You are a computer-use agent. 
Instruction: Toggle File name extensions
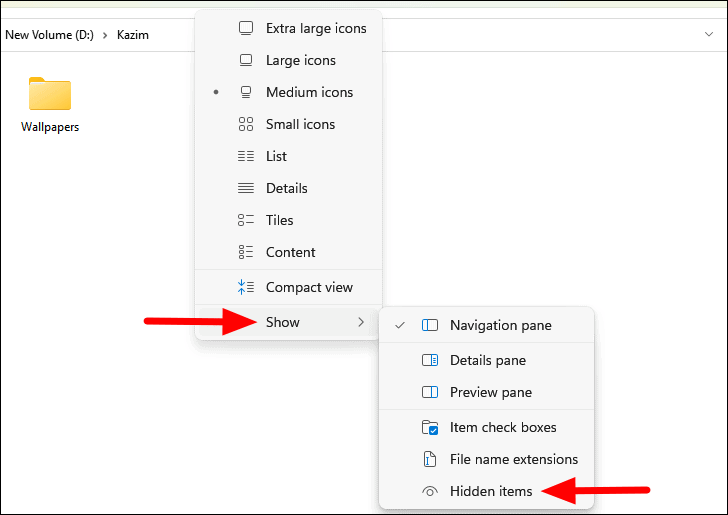[513, 459]
